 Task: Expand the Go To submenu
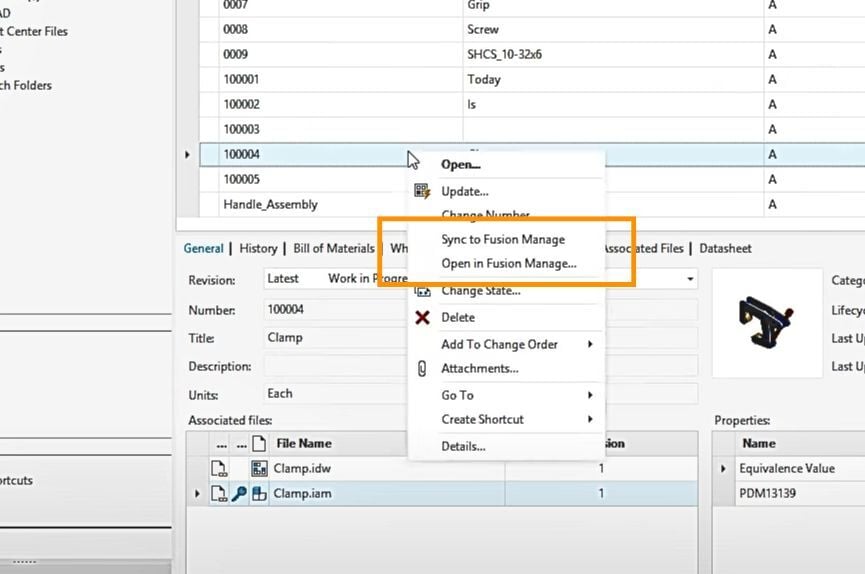click(590, 395)
